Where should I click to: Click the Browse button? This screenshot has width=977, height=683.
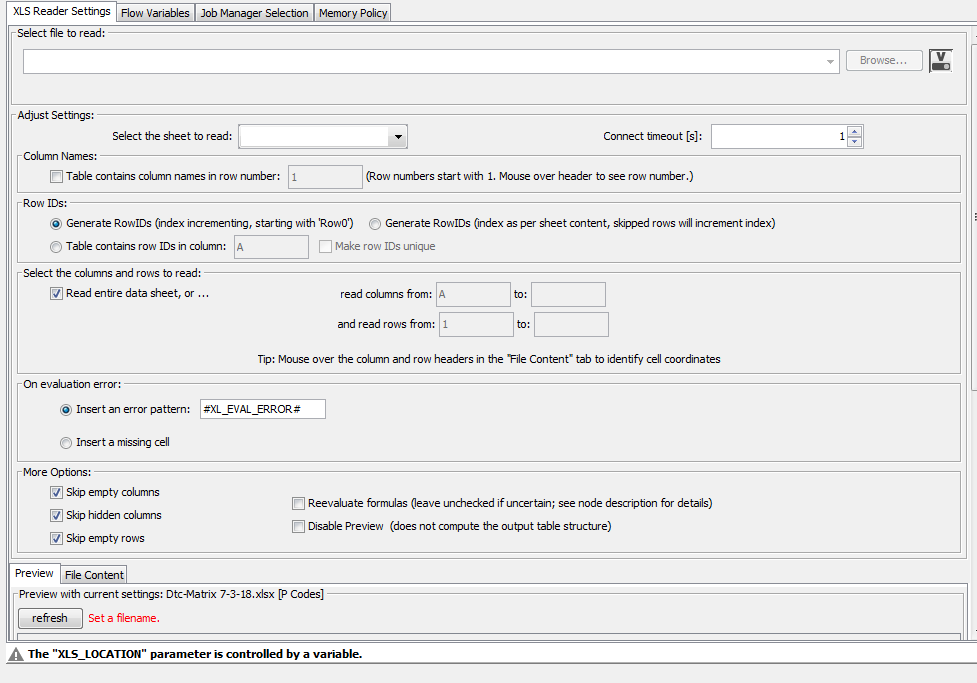click(883, 60)
